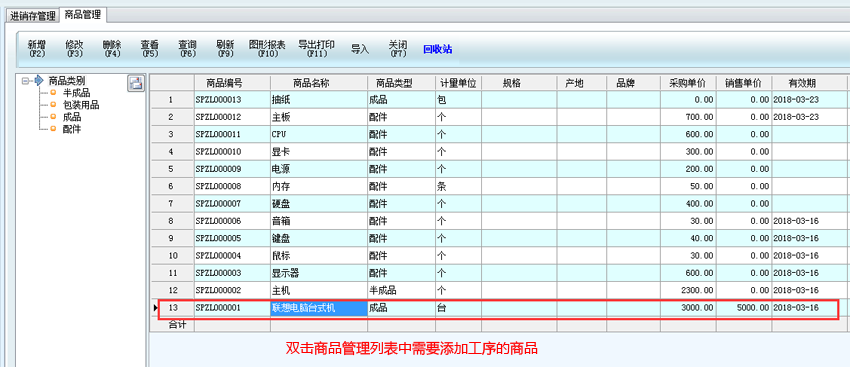The image size is (850, 367).
Task: Click the 商品类别 root node icon
Action: pos(38,81)
